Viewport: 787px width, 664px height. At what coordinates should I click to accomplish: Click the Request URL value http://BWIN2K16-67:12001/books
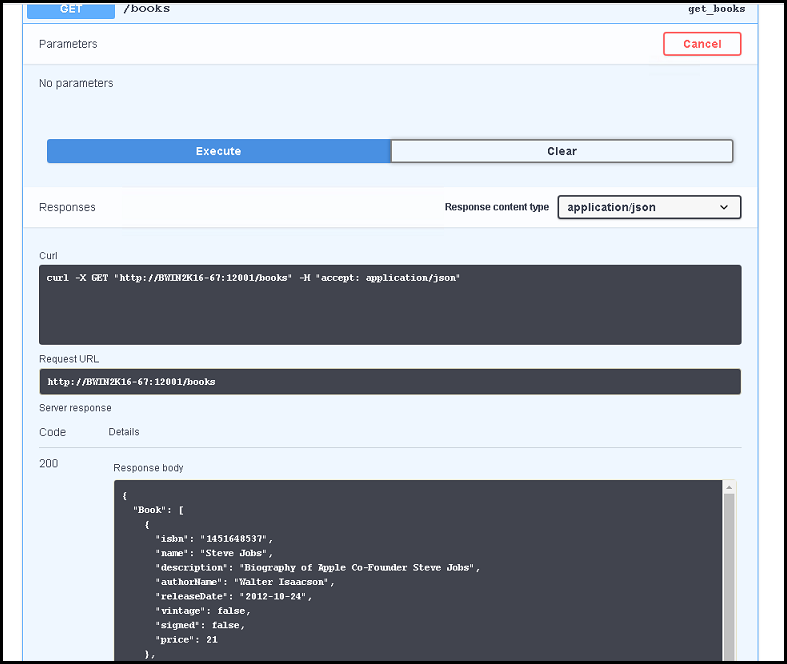pos(132,381)
